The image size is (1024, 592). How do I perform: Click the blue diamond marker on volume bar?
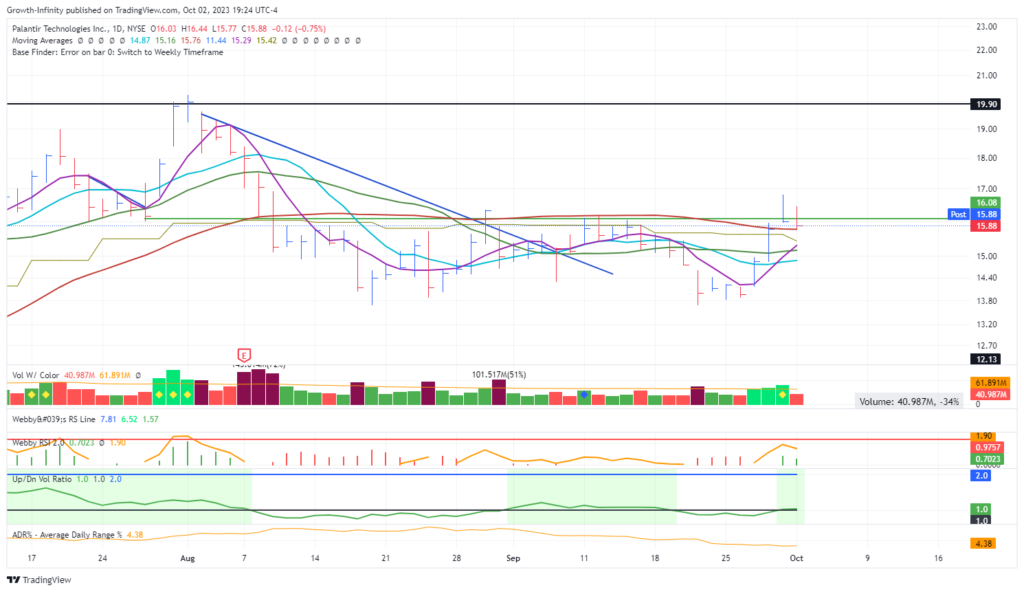[x=584, y=396]
